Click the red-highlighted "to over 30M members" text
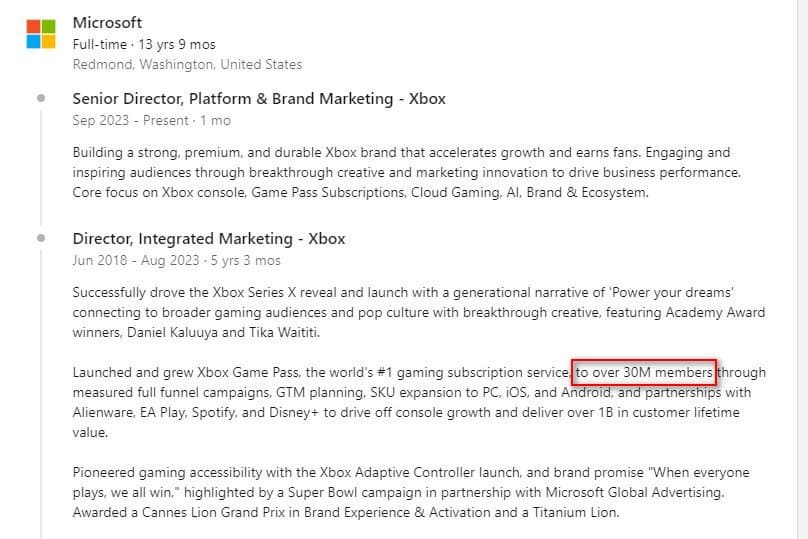 [644, 373]
